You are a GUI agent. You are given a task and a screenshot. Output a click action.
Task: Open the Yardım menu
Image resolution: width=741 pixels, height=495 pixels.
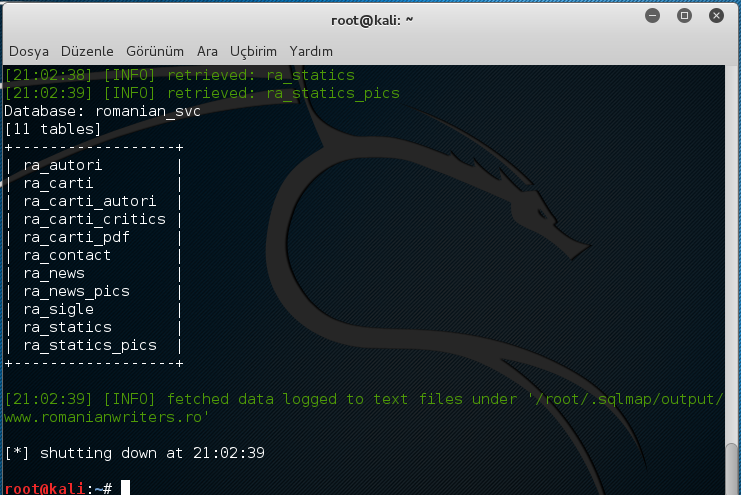pos(311,51)
